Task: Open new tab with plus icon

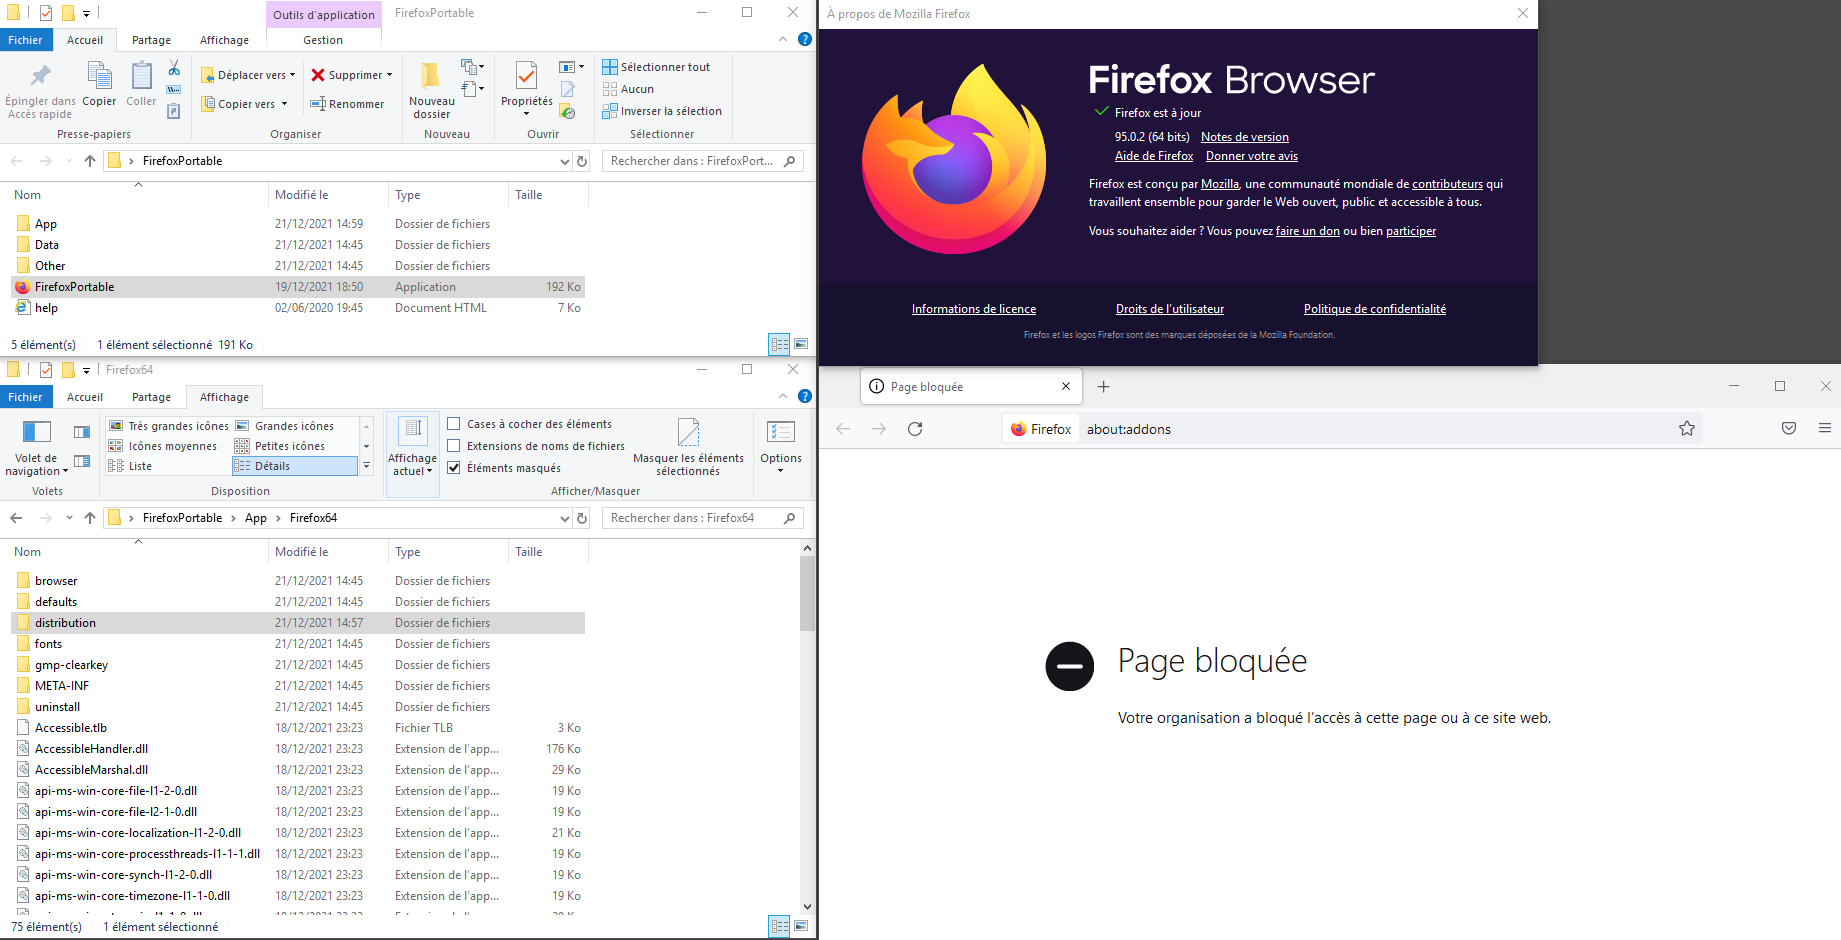Action: (1103, 387)
